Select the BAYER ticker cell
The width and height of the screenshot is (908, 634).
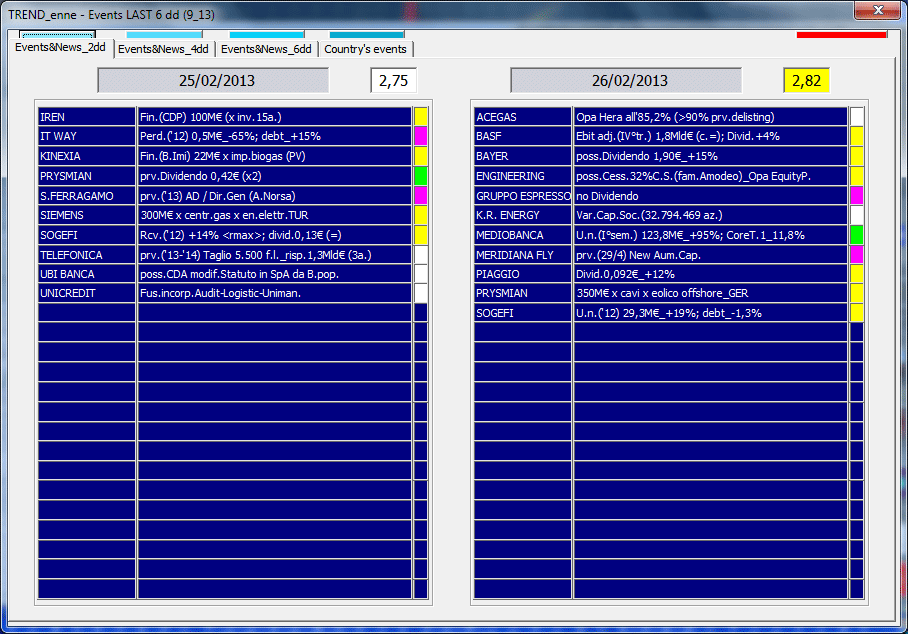(523, 156)
